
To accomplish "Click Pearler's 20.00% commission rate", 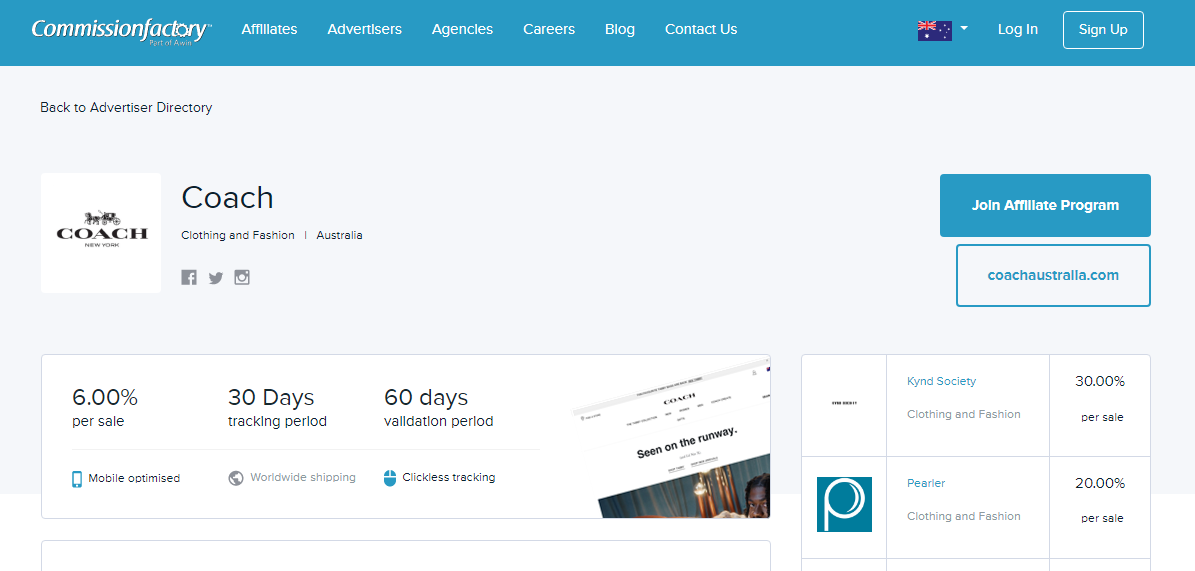I will point(1100,483).
